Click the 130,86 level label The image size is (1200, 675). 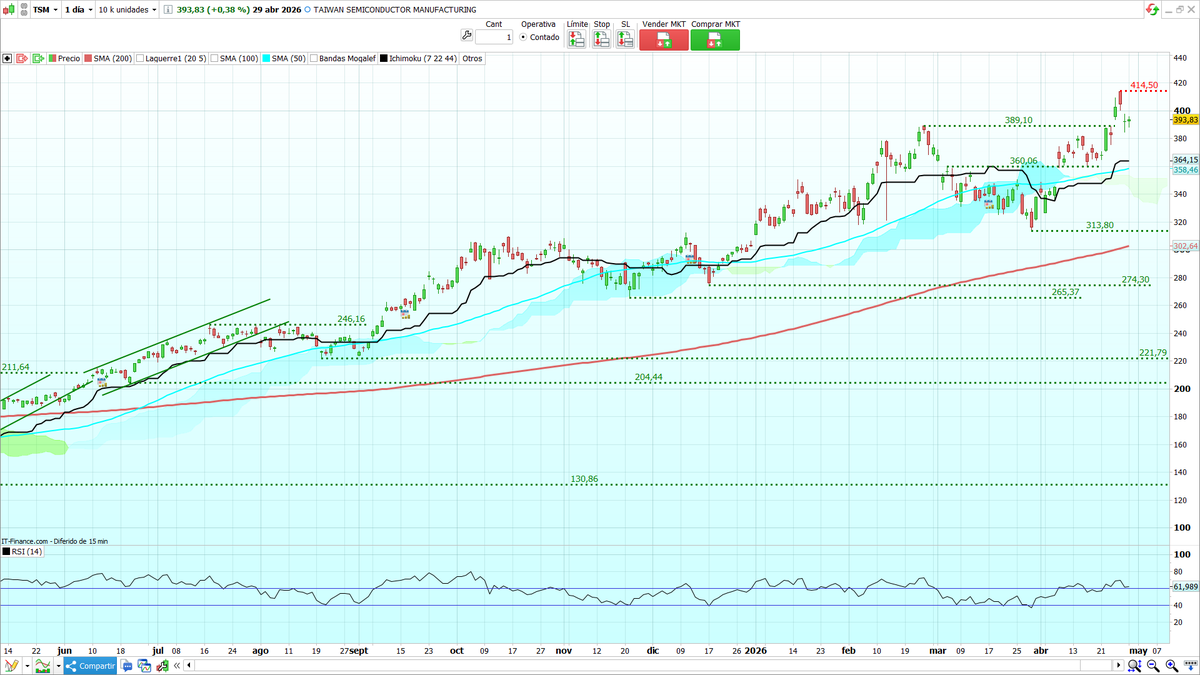coord(584,479)
